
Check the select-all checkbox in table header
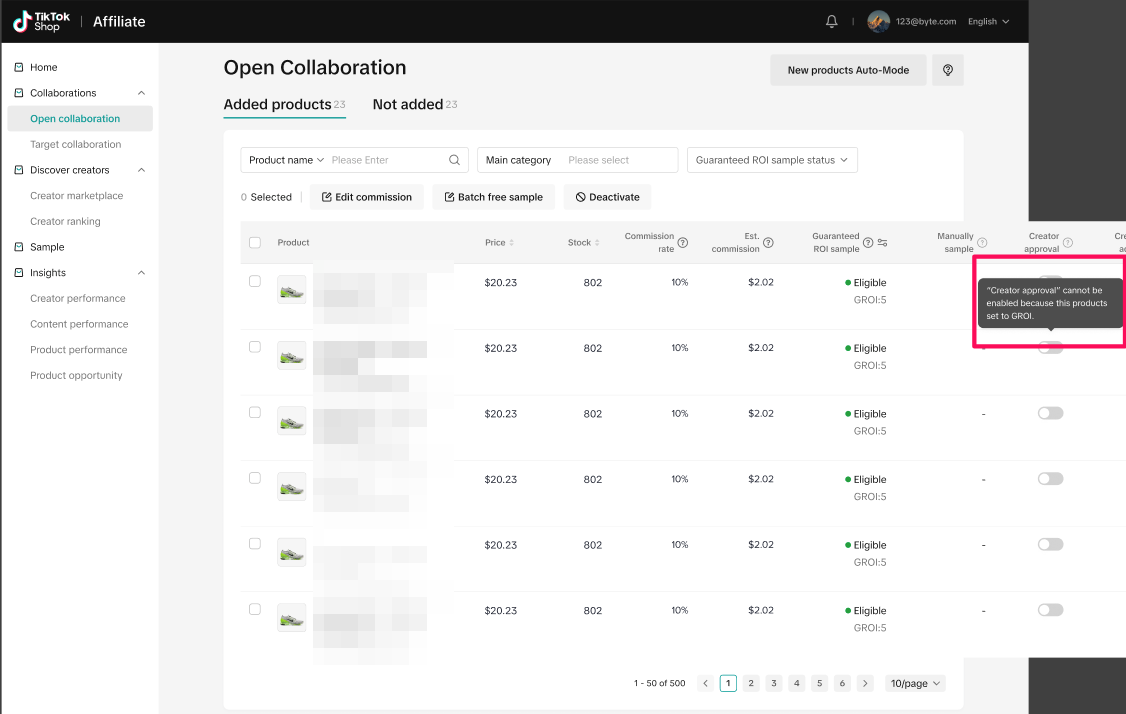255,242
